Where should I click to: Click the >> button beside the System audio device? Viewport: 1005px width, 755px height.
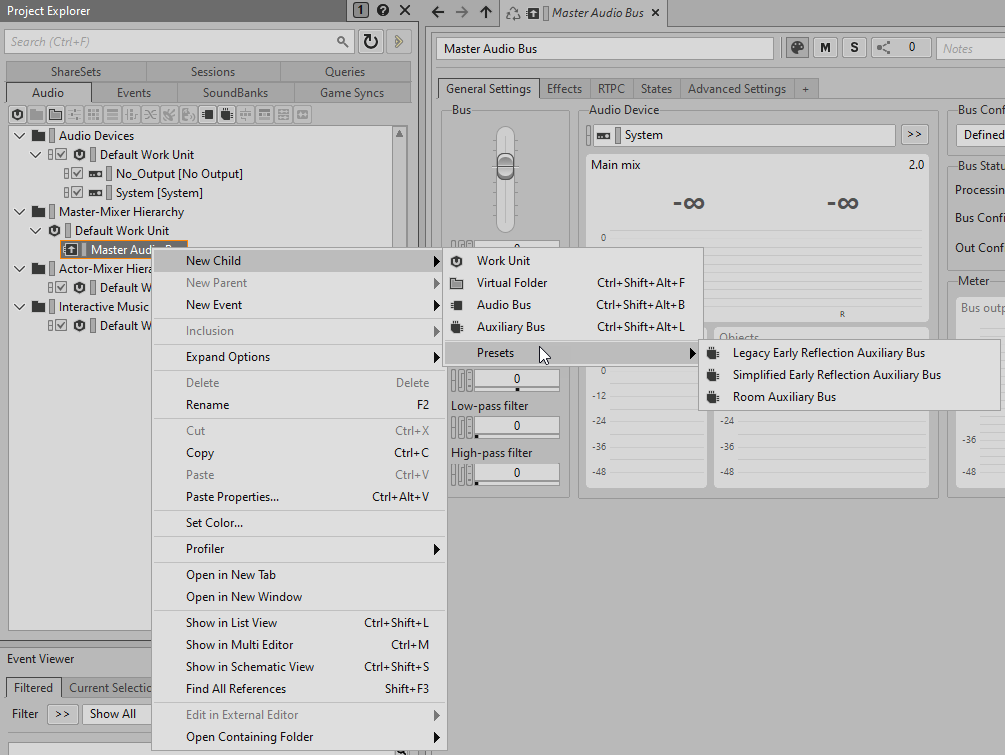point(913,135)
